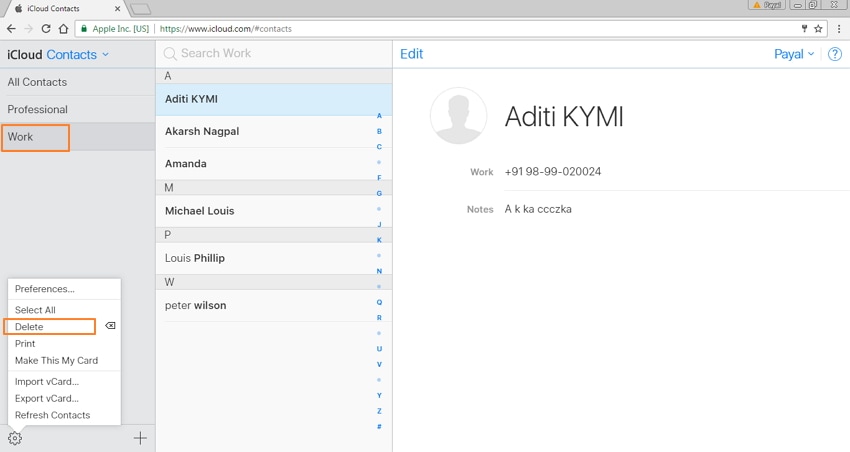850x452 pixels.
Task: Choose Import vCard... from the menu
Action: tap(47, 382)
